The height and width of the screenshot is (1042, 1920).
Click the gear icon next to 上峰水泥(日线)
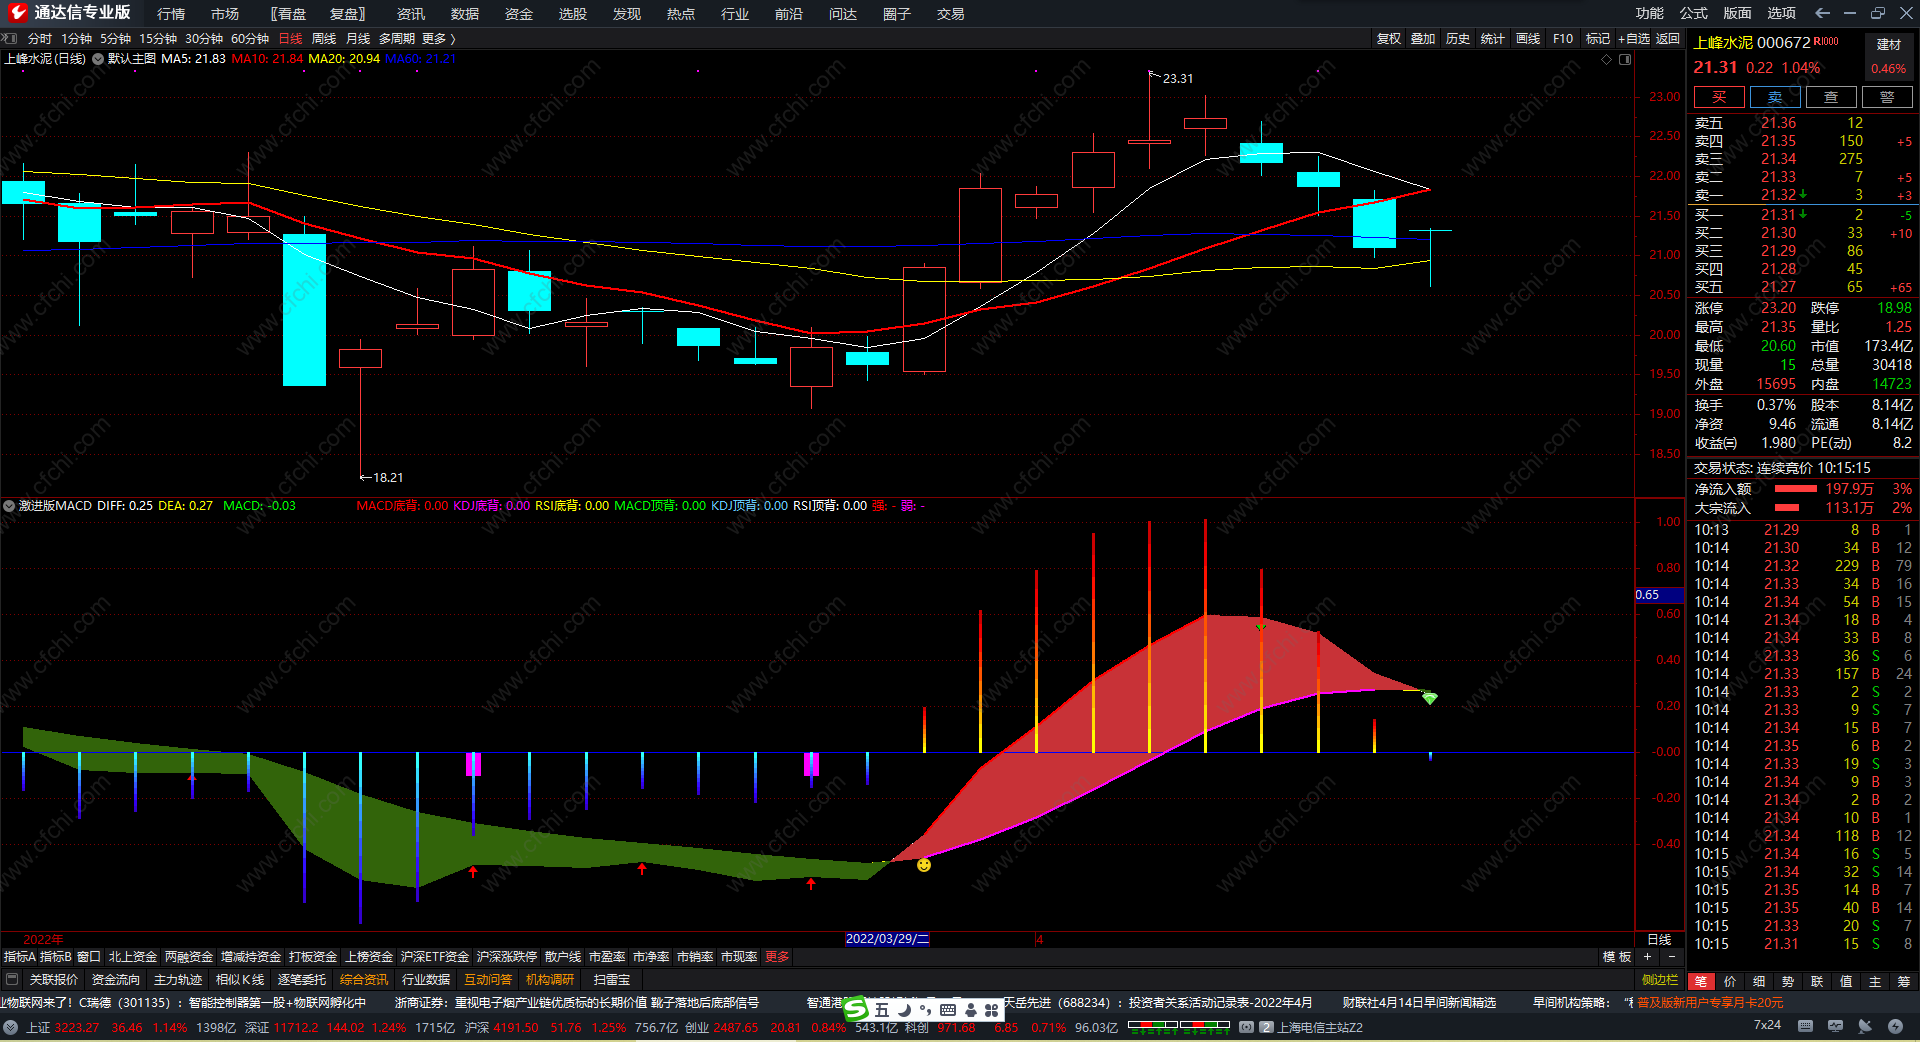(98, 59)
